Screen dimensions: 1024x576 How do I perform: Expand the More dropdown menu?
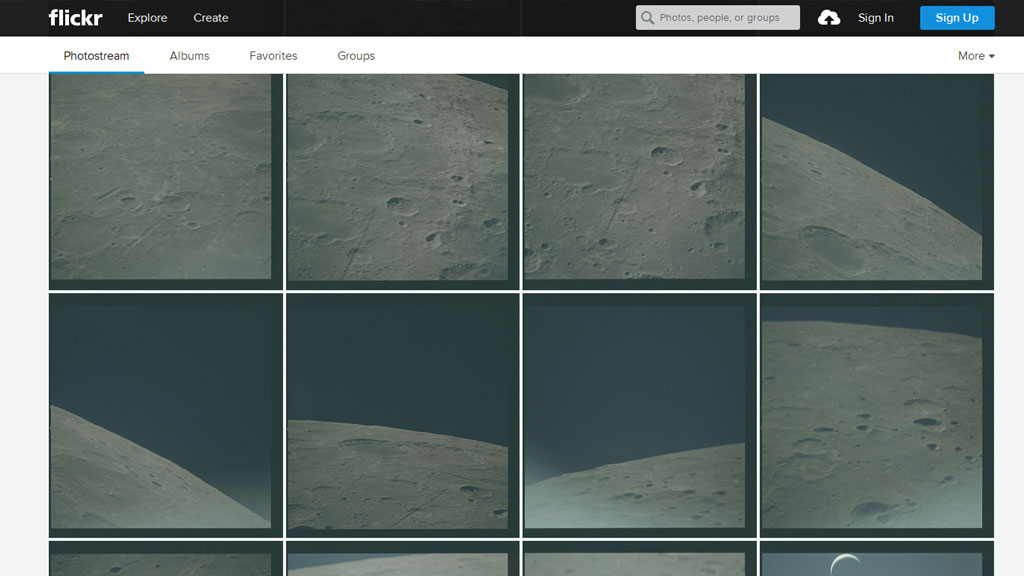(x=976, y=56)
